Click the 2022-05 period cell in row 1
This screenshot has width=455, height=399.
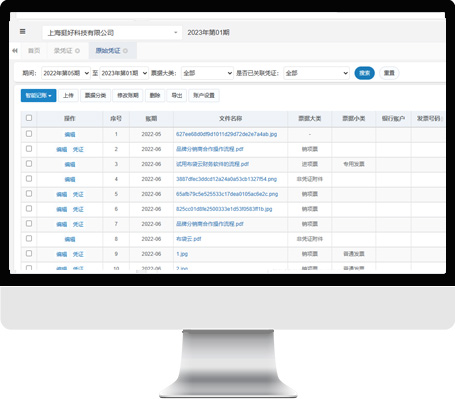(x=151, y=134)
